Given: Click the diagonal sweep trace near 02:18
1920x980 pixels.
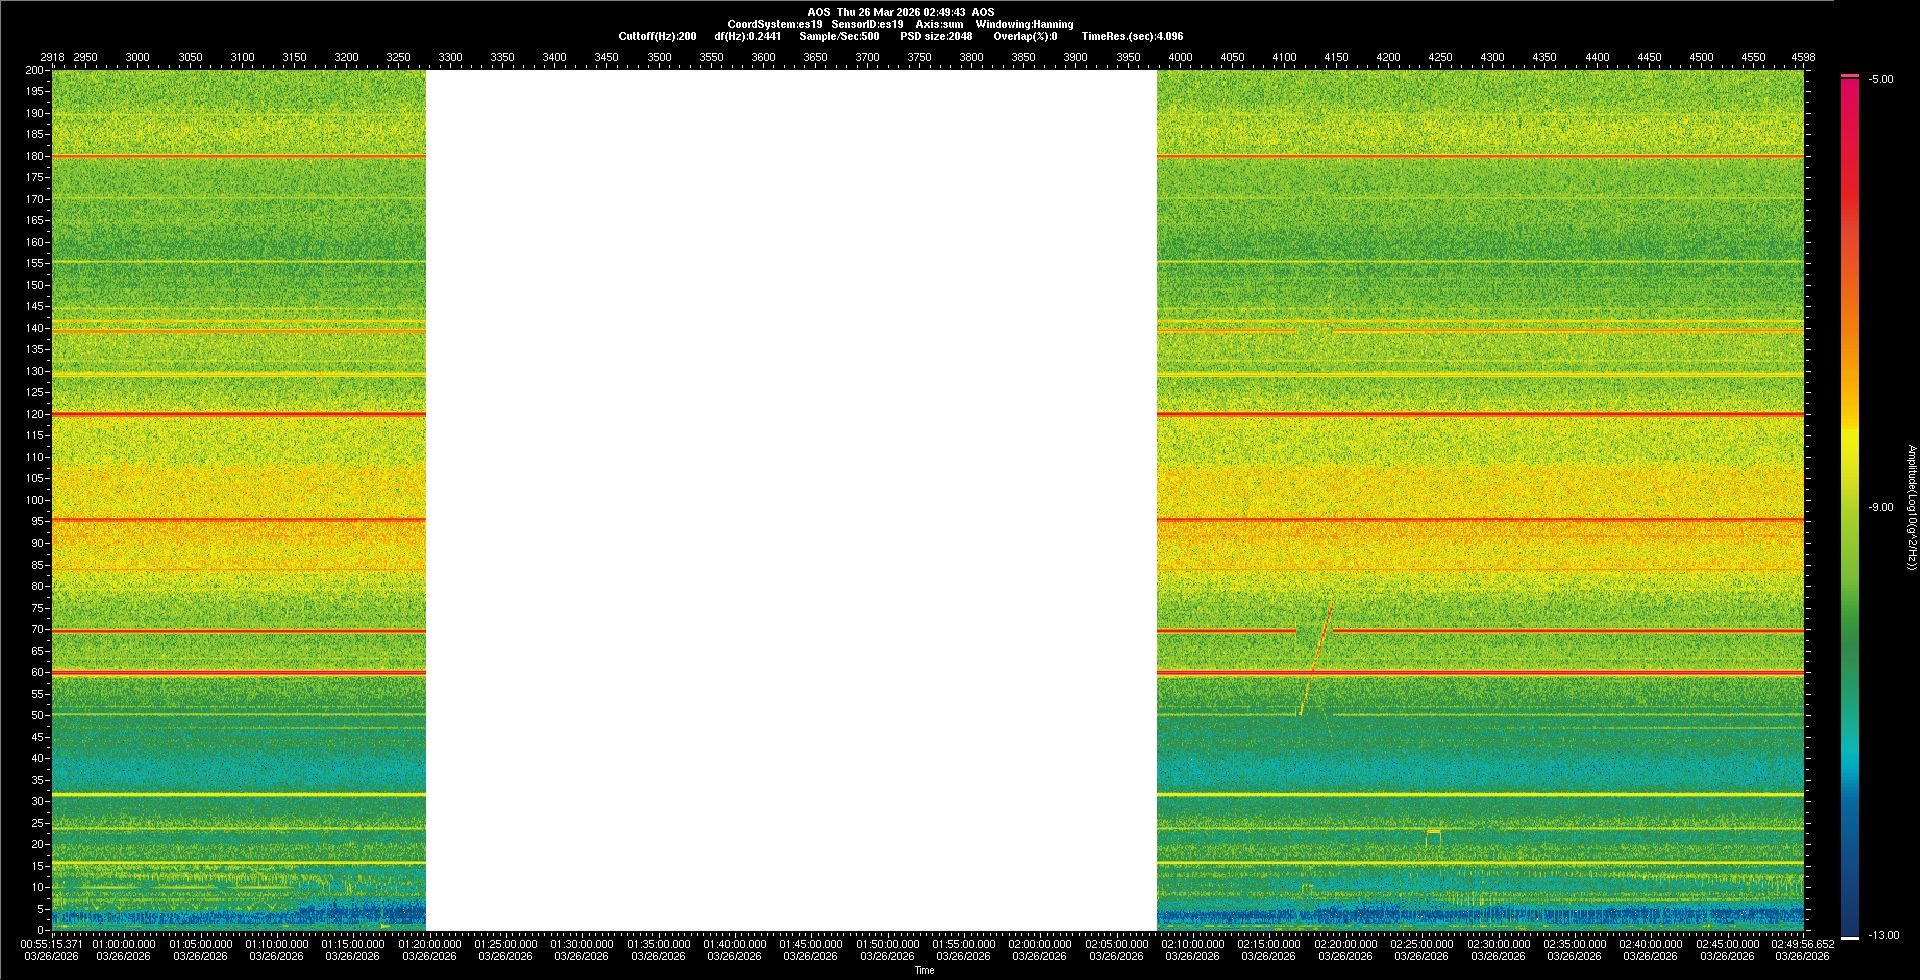Looking at the screenshot, I should point(1317,656).
